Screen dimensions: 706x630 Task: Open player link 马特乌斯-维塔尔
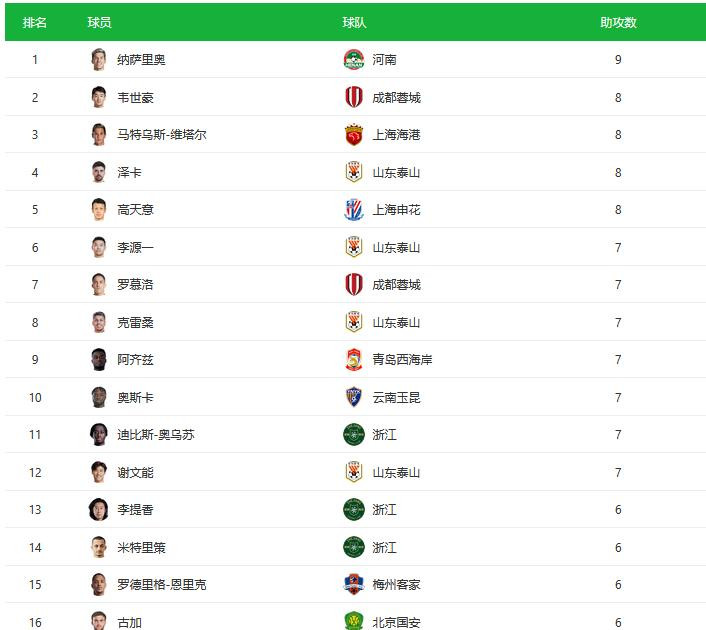pyautogui.click(x=161, y=135)
